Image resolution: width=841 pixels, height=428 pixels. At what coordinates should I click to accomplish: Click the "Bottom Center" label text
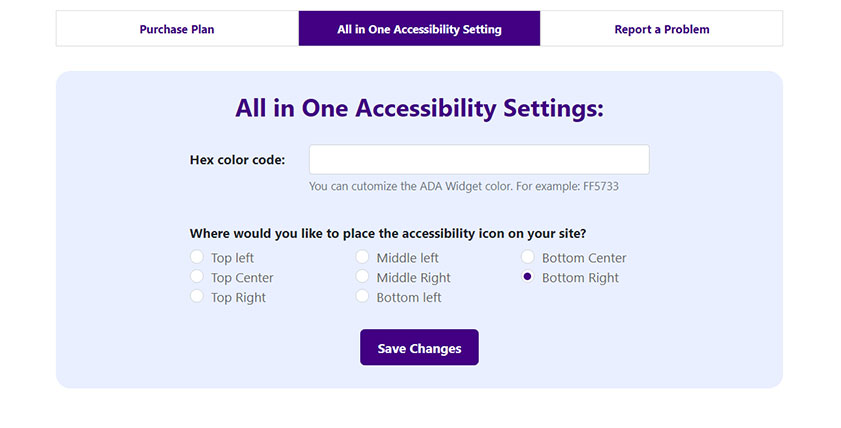click(584, 258)
